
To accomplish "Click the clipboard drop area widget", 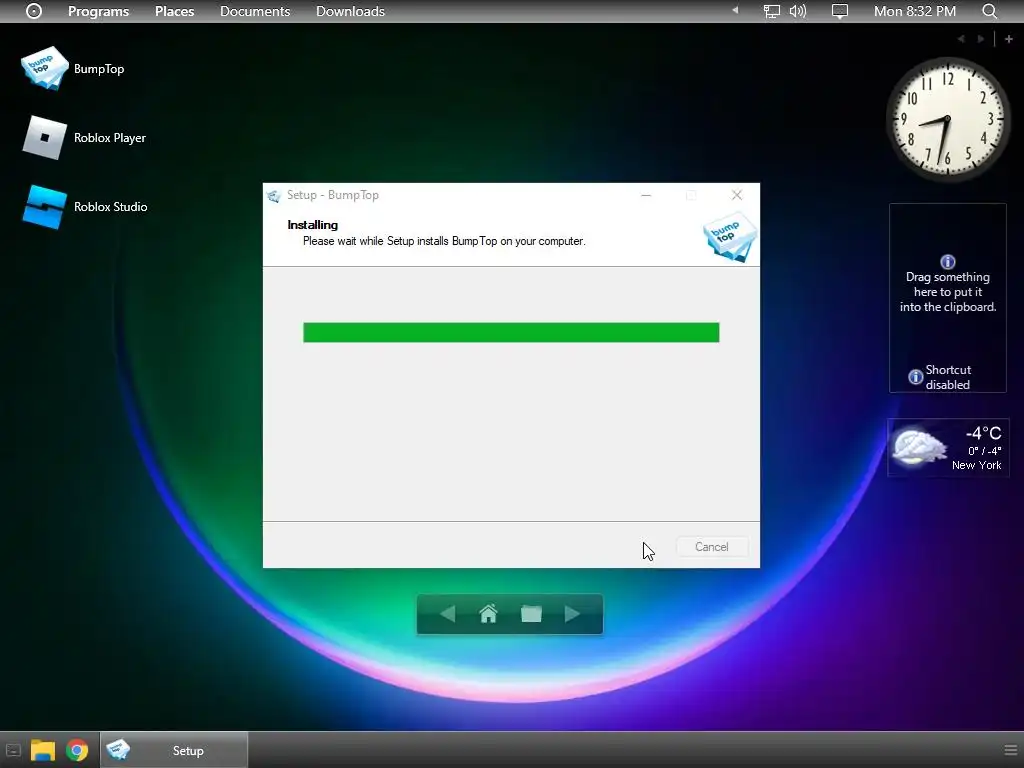I will coord(948,298).
